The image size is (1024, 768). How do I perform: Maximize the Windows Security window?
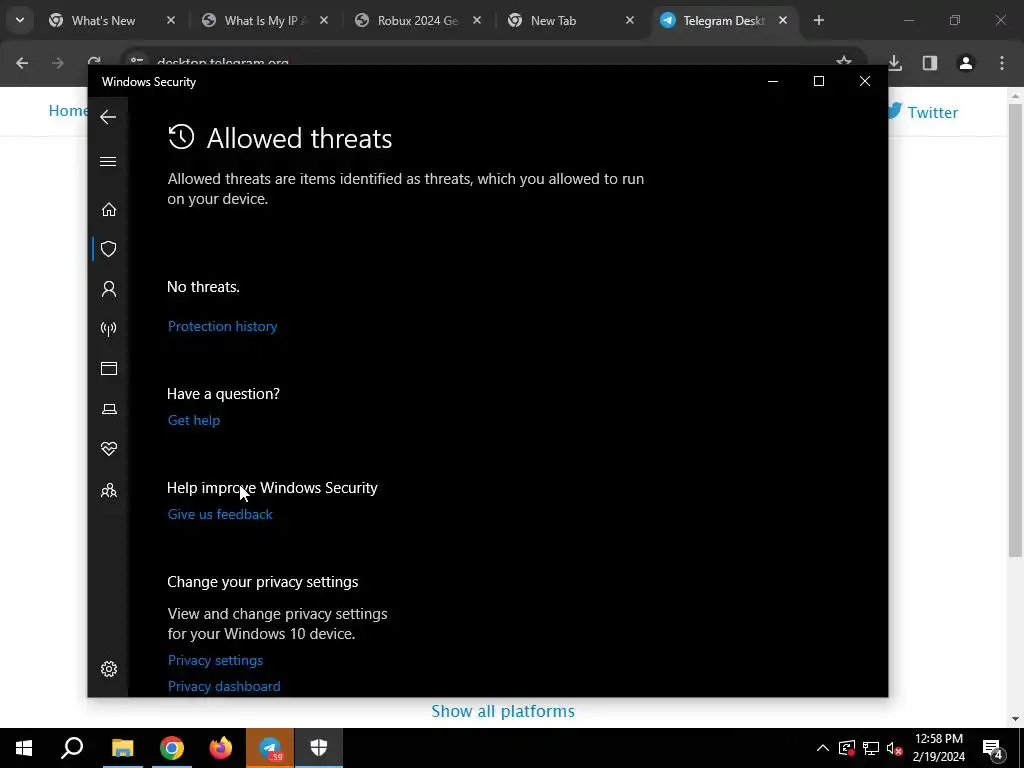(818, 81)
